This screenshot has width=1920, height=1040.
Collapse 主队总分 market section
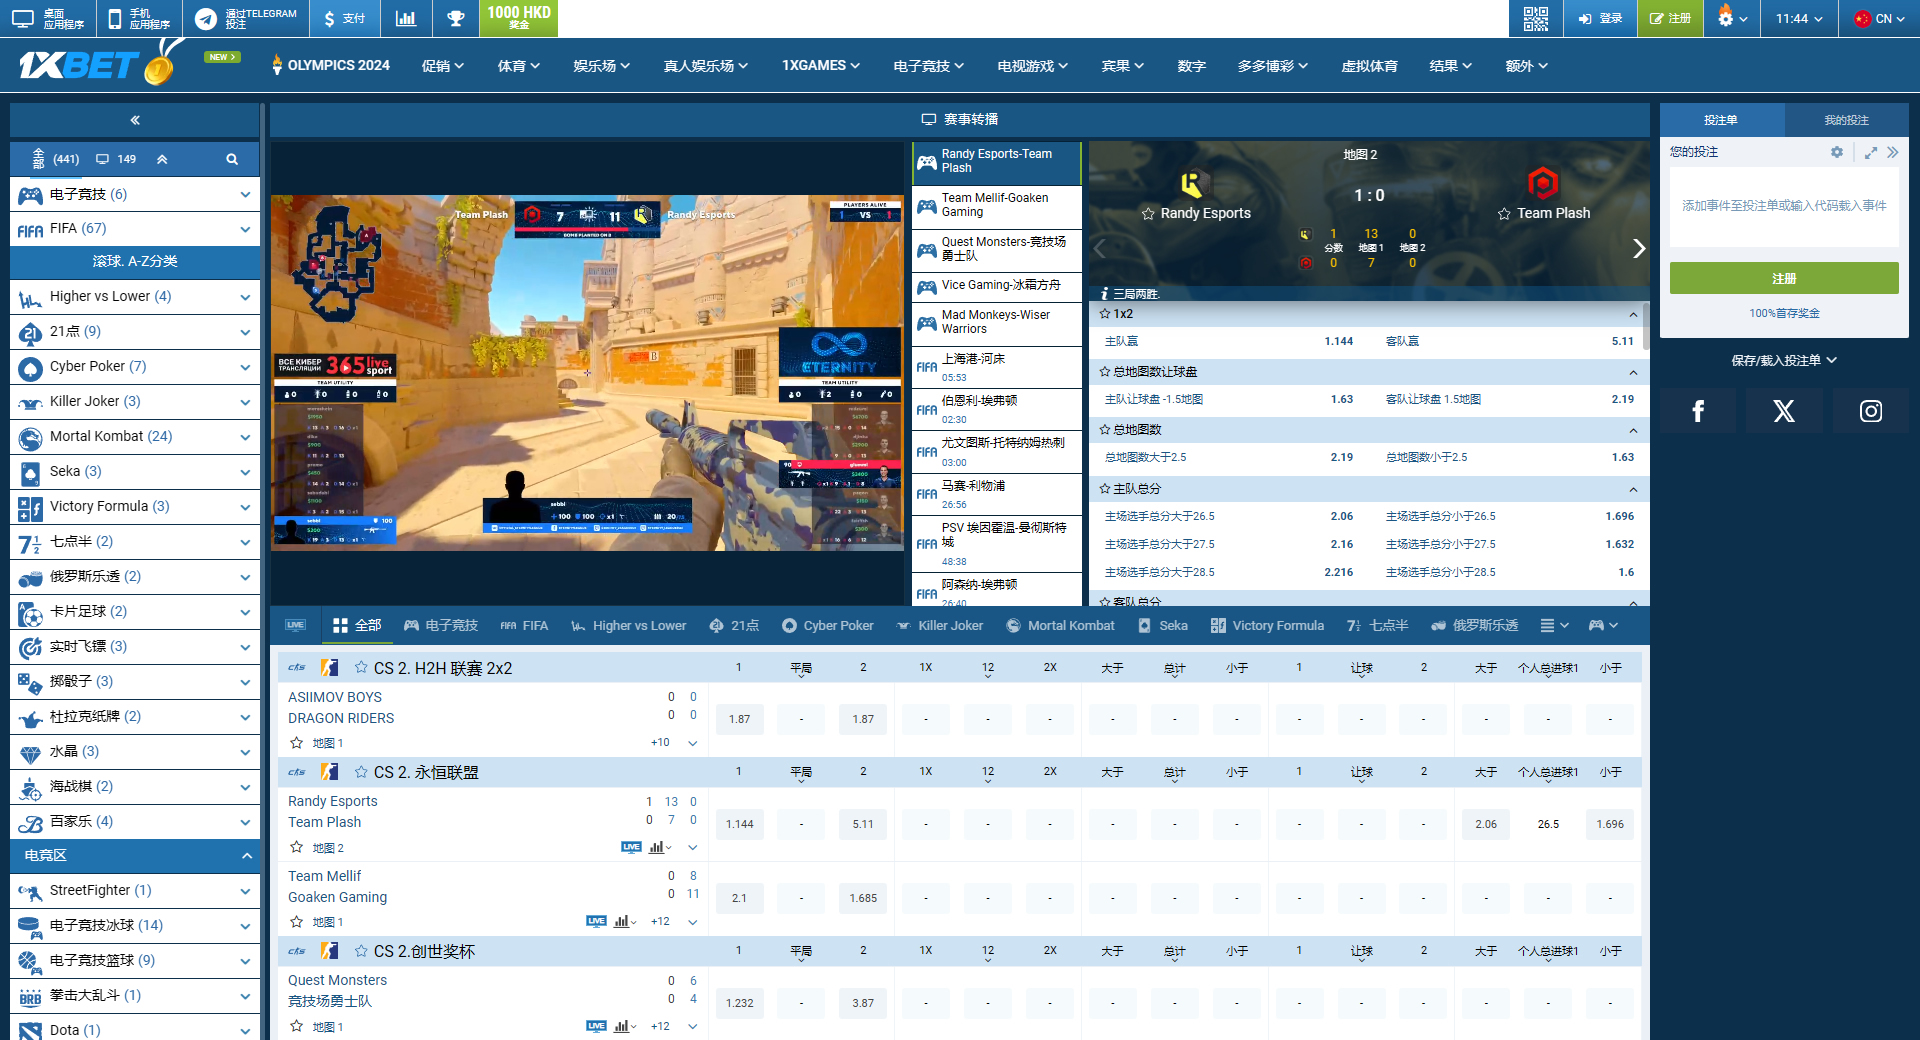(x=1633, y=489)
